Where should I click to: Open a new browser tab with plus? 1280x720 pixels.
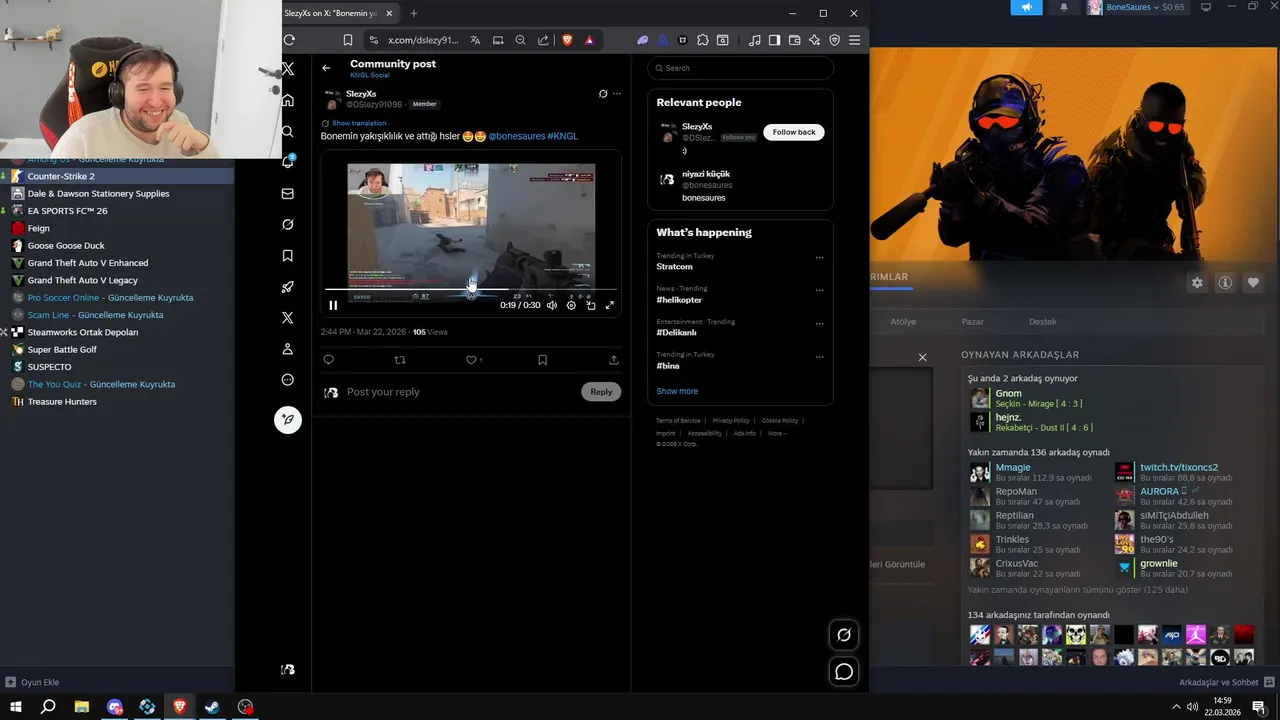[414, 13]
